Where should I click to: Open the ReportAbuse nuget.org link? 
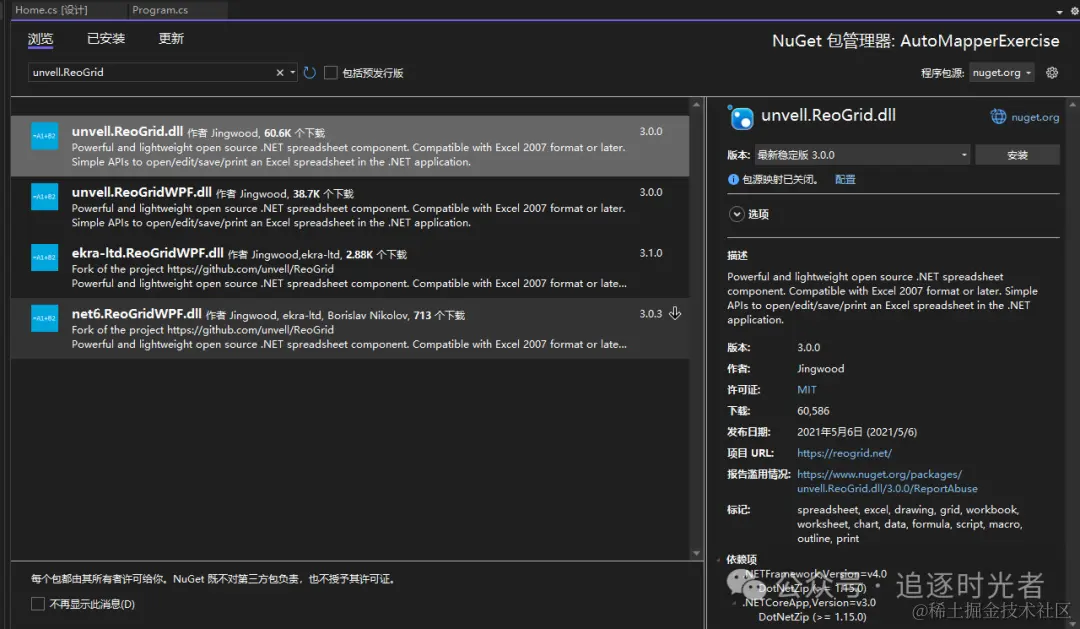click(887, 481)
